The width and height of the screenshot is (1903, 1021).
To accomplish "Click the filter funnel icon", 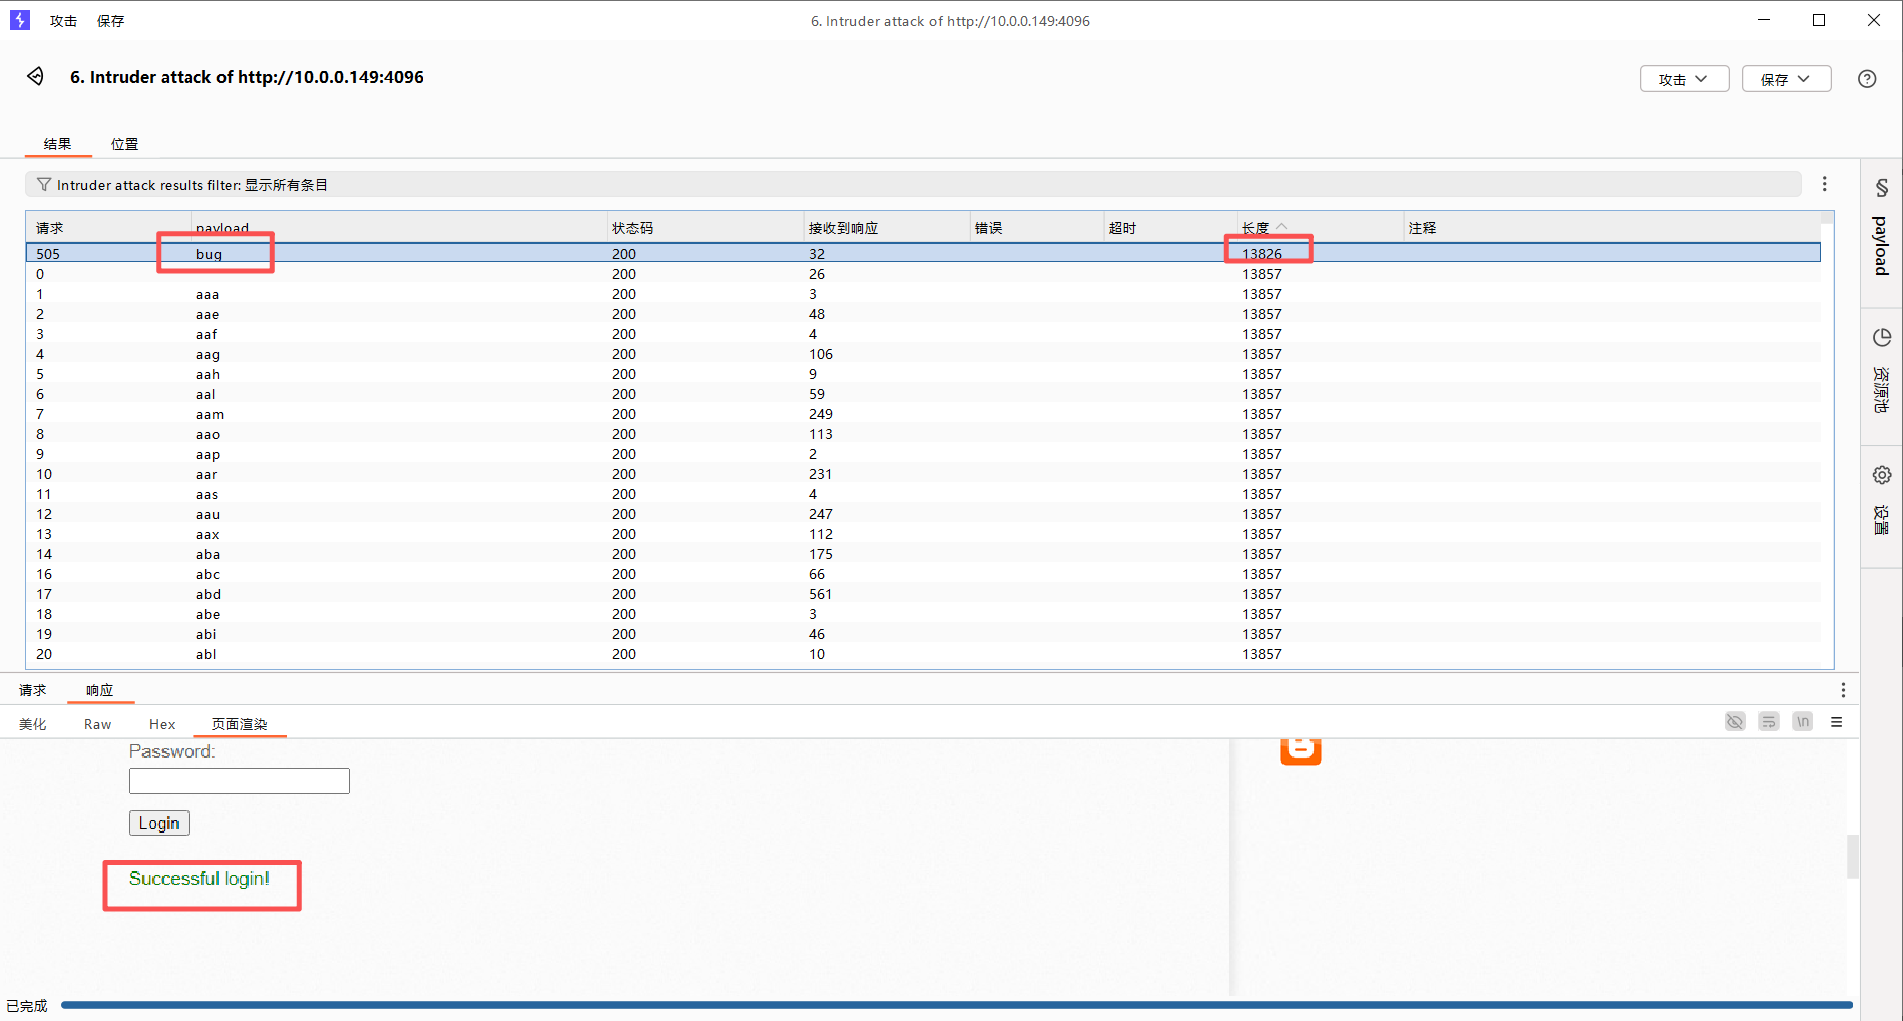I will coord(43,185).
